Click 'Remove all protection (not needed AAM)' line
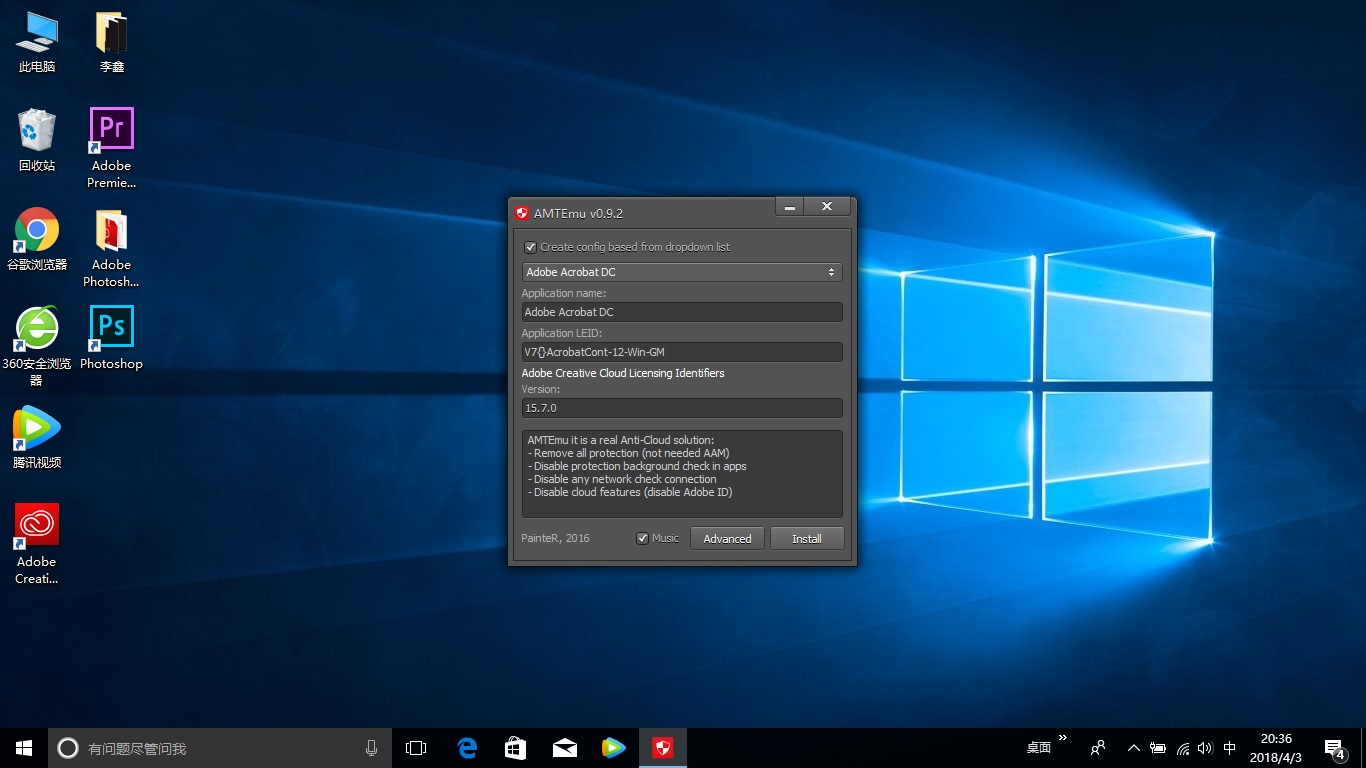Image resolution: width=1366 pixels, height=768 pixels. click(629, 453)
